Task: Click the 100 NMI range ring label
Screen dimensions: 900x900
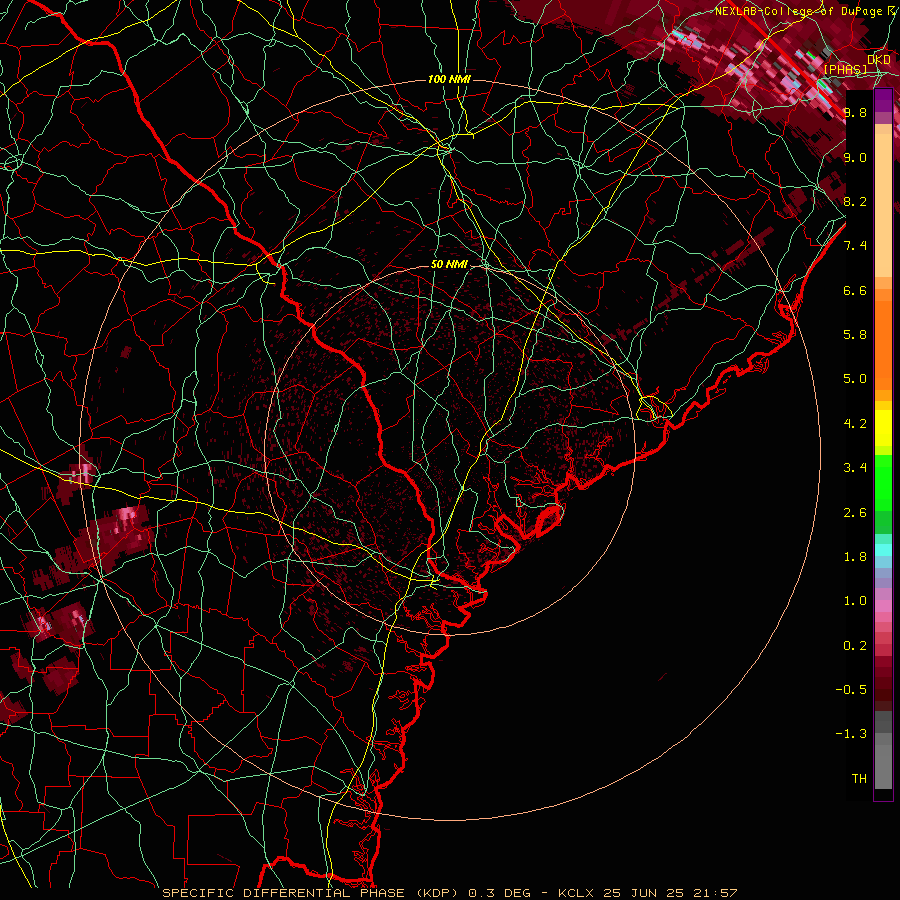Action: click(x=449, y=79)
